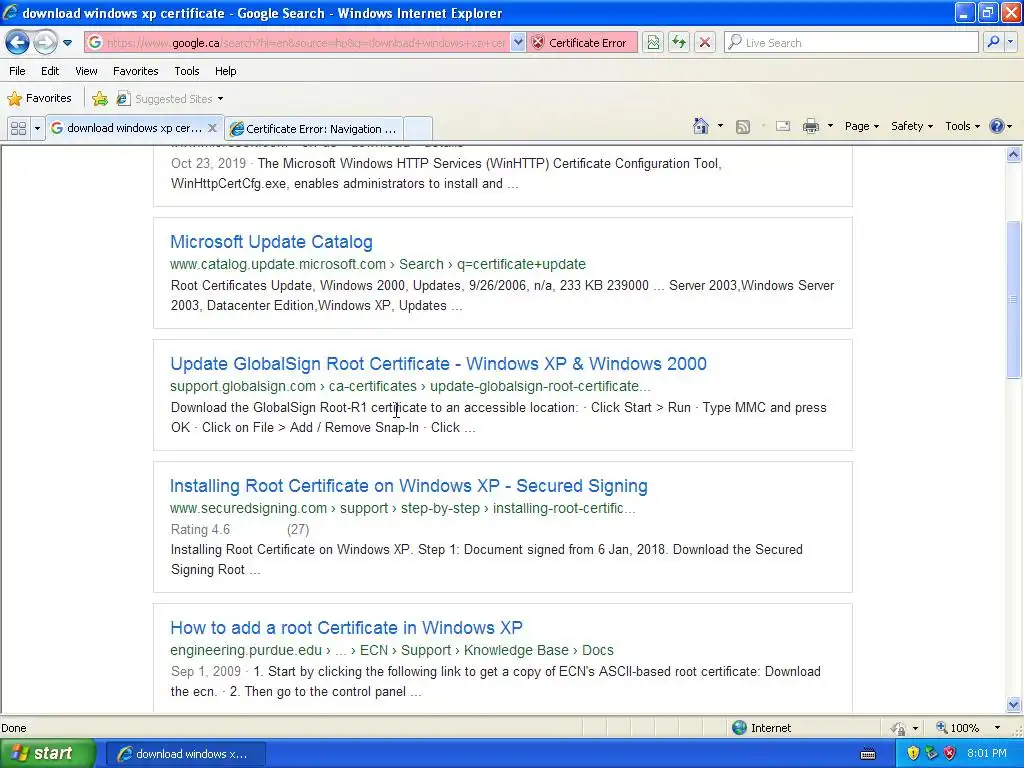Click the Favorites star icon beside the Favorites label
The height and width of the screenshot is (768, 1024).
click(14, 99)
